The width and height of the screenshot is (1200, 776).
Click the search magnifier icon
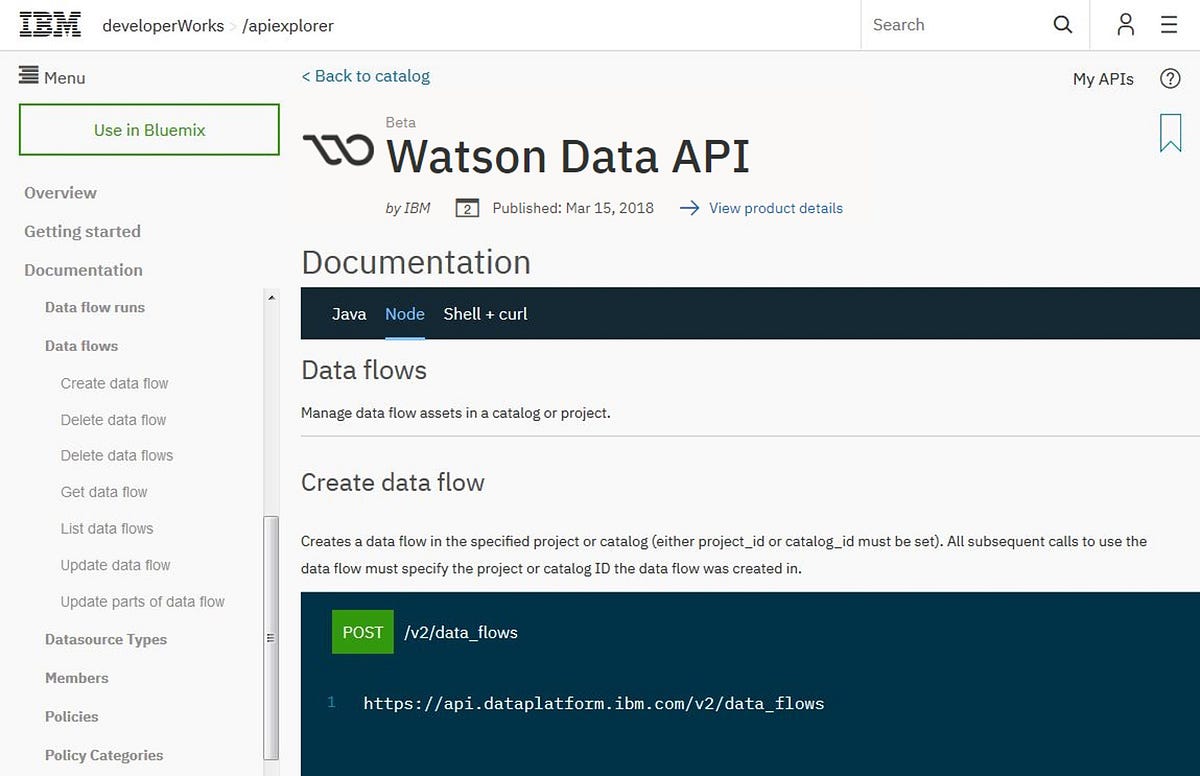click(x=1063, y=24)
